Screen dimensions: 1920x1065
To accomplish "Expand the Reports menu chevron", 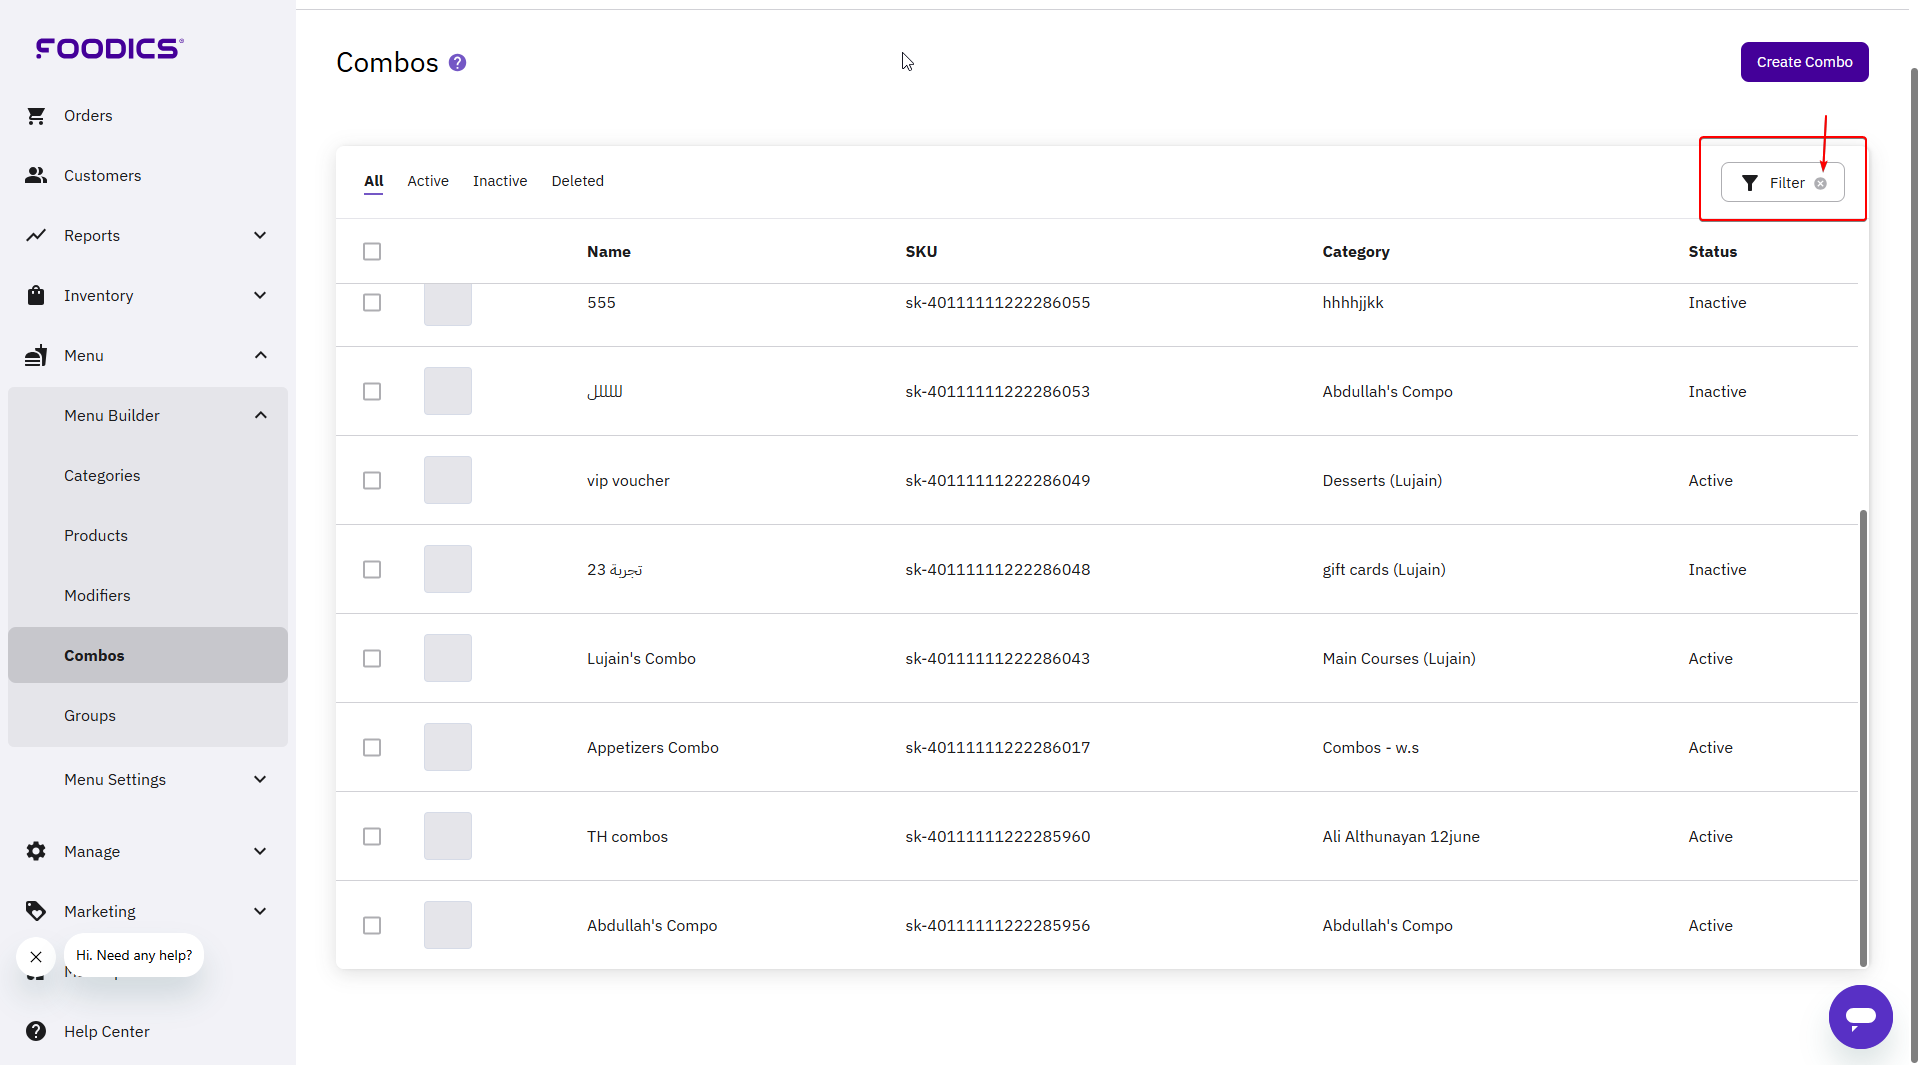I will click(x=260, y=236).
